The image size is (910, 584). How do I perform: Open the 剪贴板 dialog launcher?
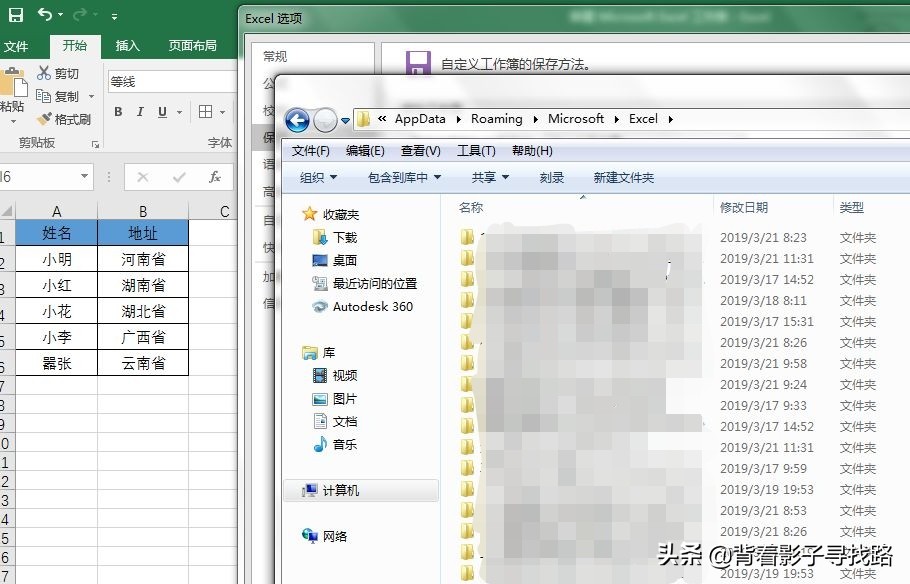click(x=95, y=144)
